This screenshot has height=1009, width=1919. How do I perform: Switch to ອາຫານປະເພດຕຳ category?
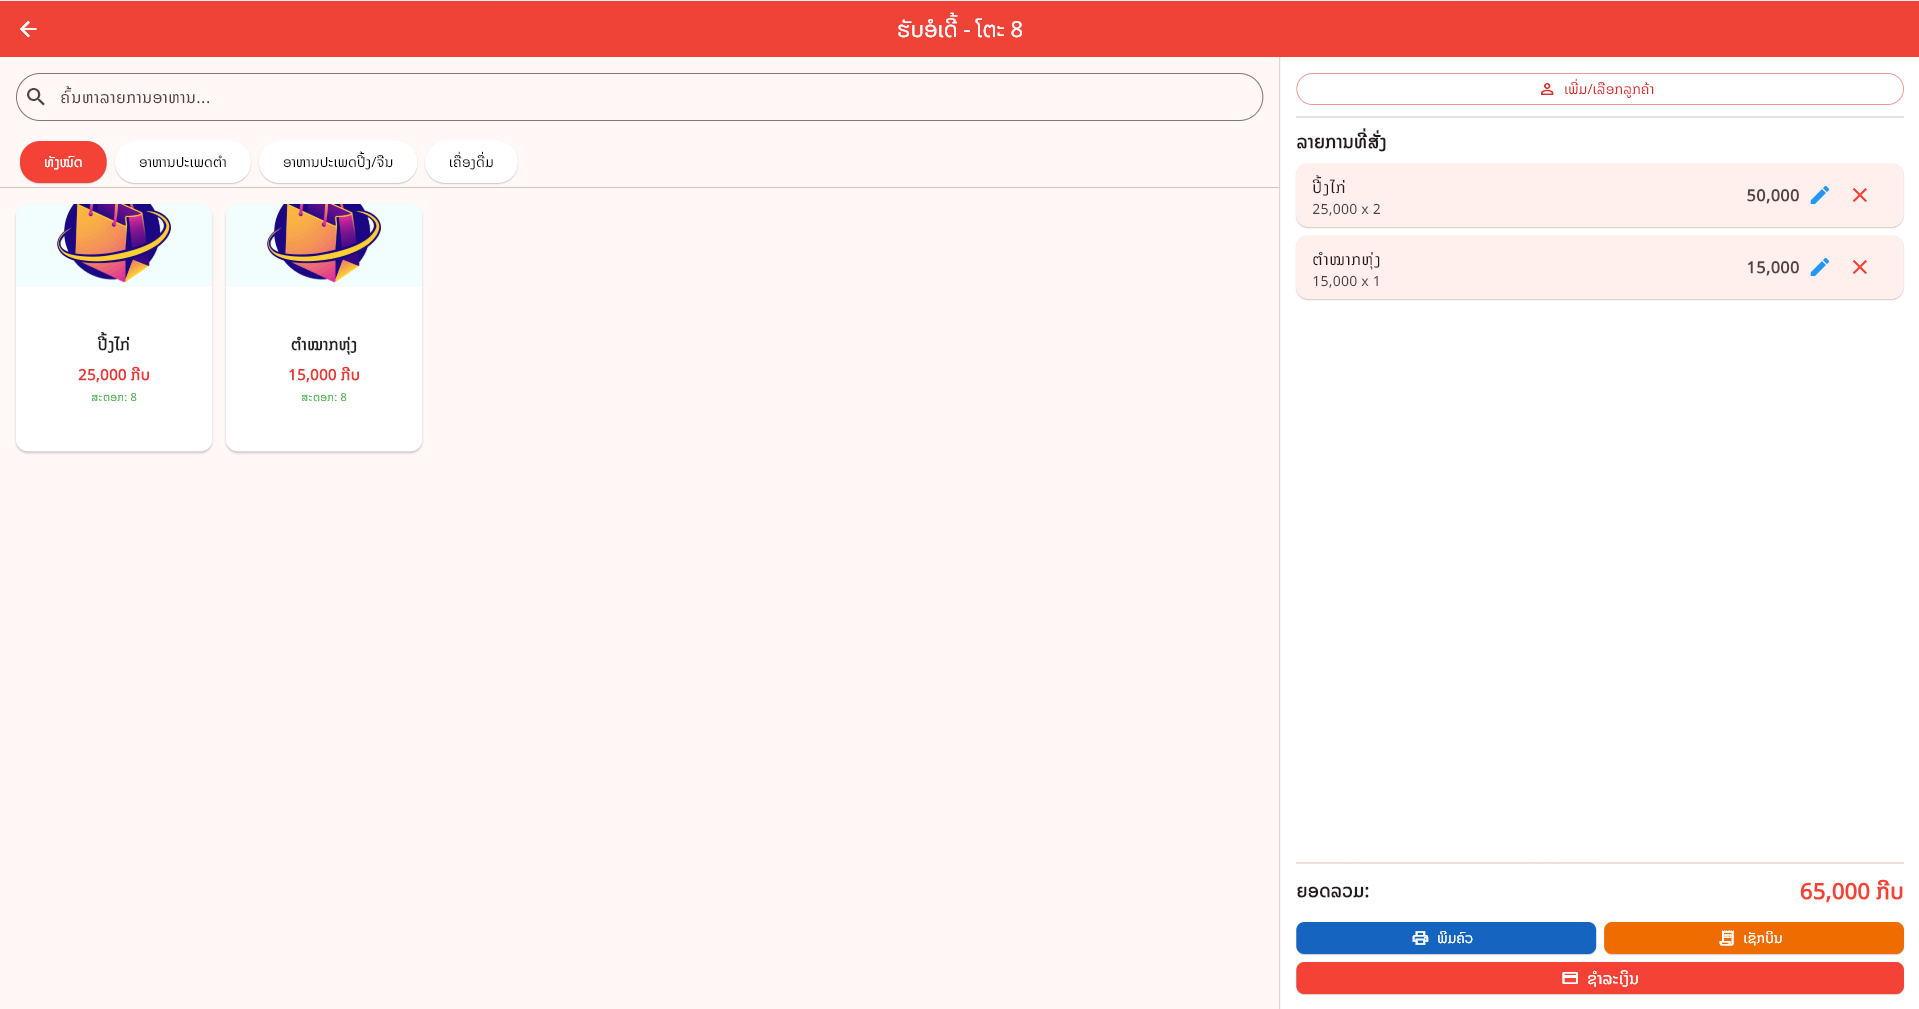coord(182,162)
